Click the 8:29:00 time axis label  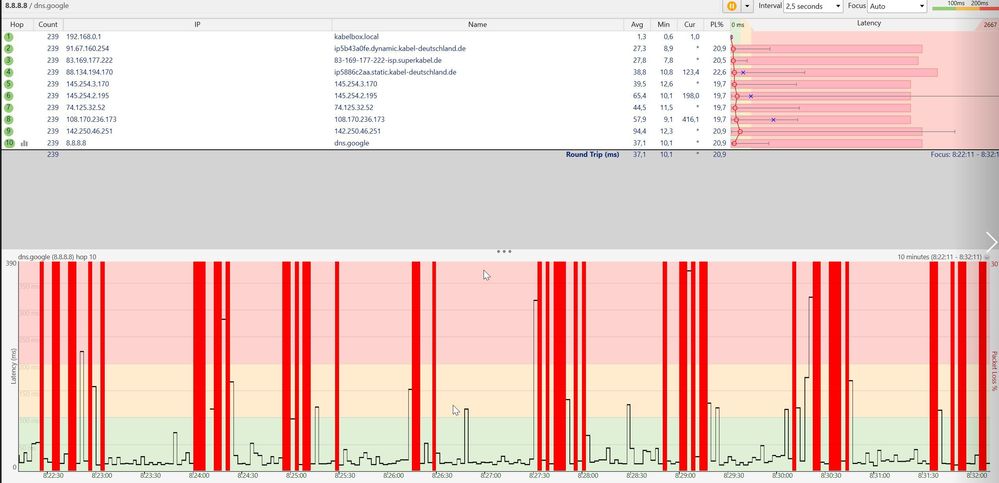coord(685,475)
